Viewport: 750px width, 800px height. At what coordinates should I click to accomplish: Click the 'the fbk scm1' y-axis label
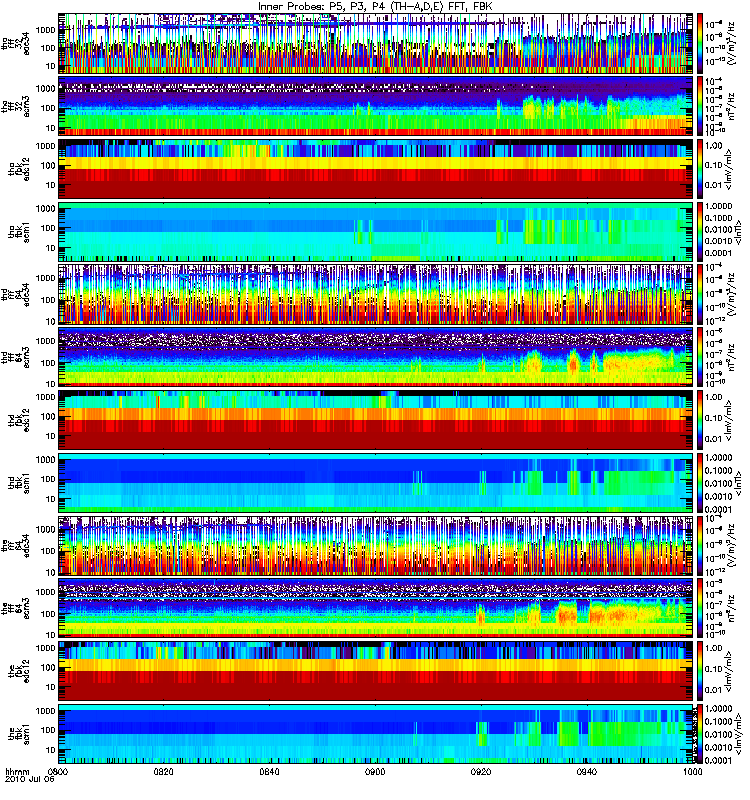pos(19,734)
